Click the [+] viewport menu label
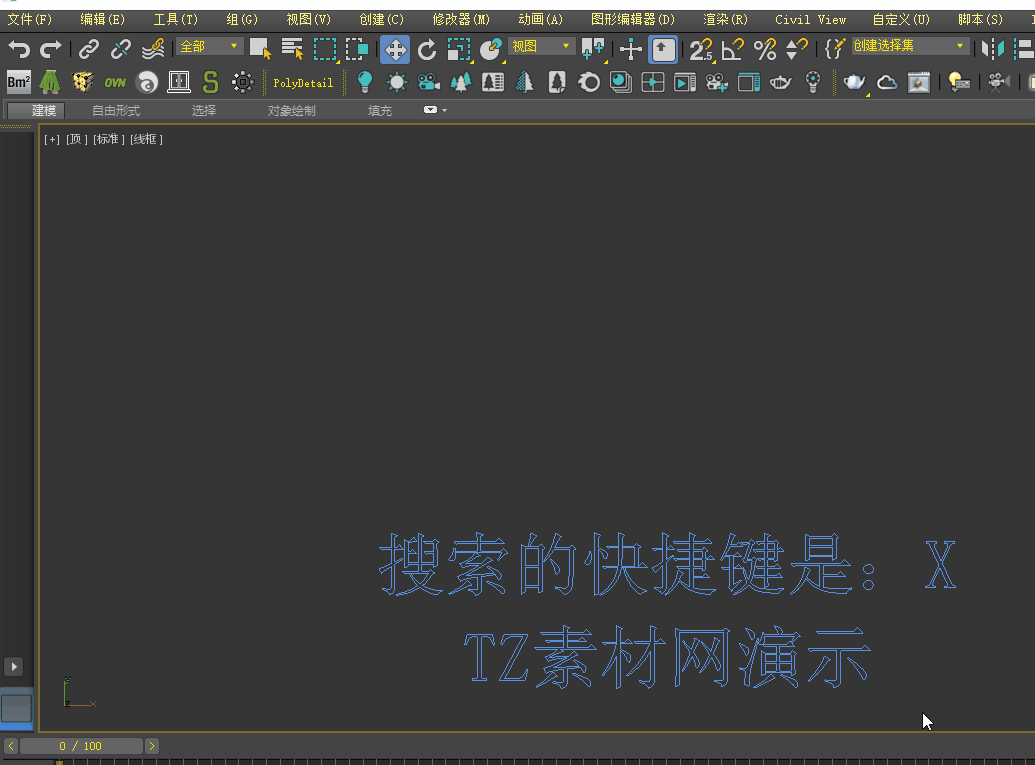Screen dimensions: 1035x765 click(51, 139)
